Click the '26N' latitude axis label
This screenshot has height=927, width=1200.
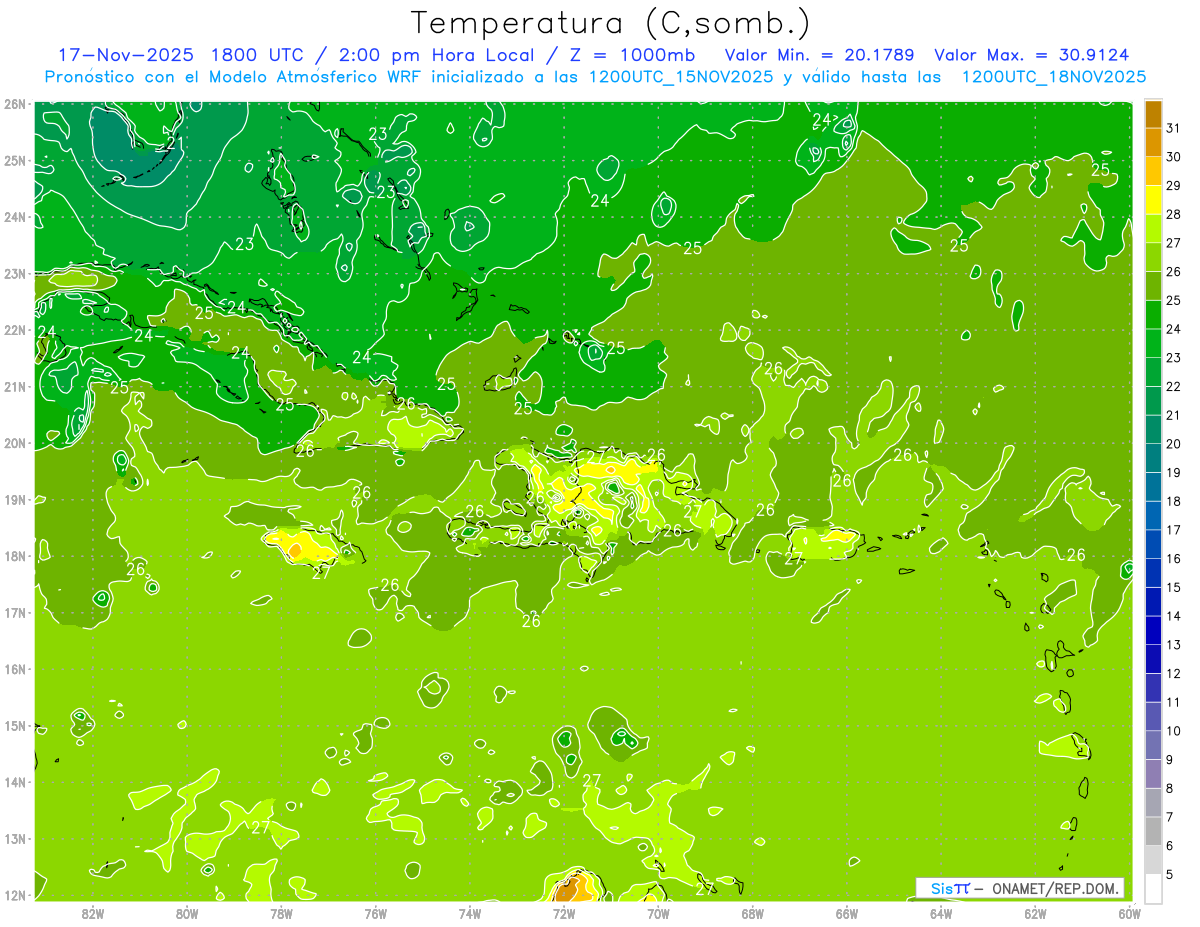point(14,104)
